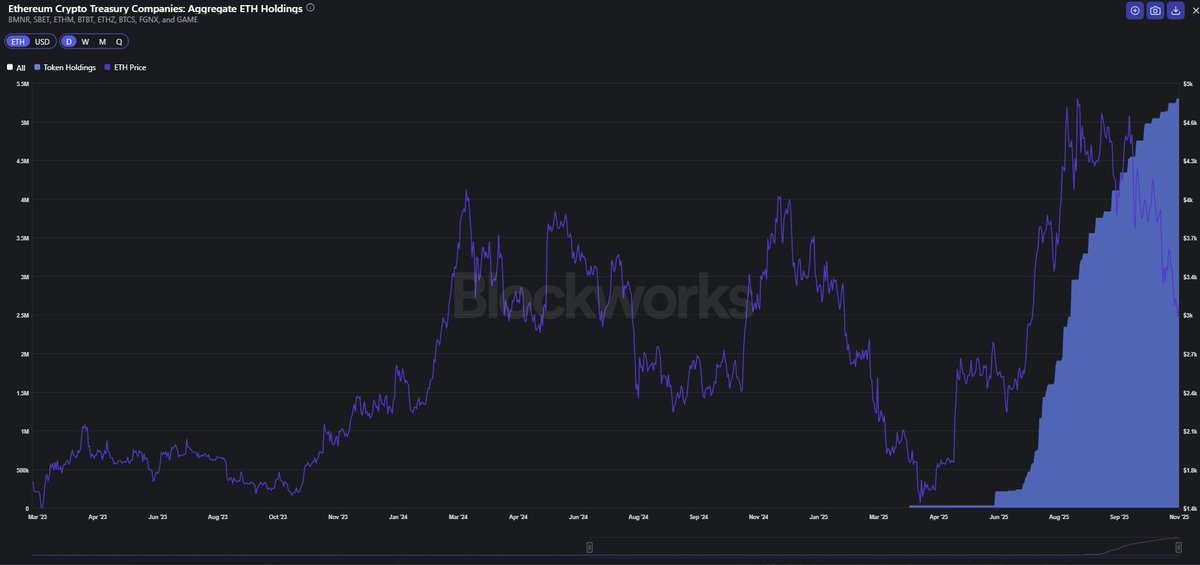Viewport: 1200px width, 565px height.
Task: Click the 500k left axis label
Action: click(x=21, y=469)
